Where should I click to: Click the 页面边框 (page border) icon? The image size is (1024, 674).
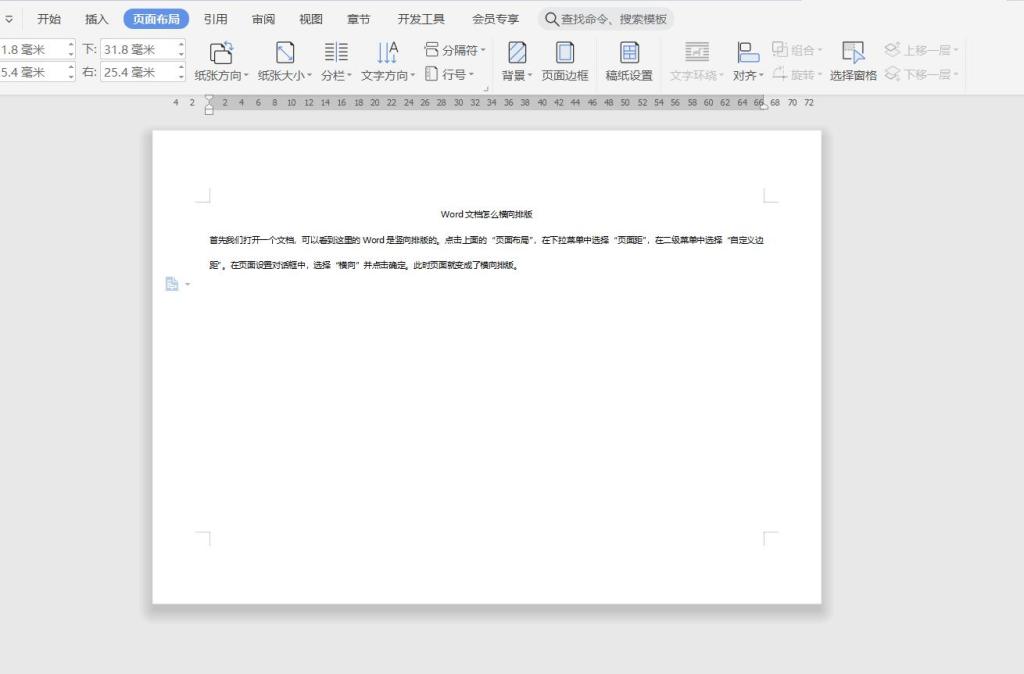tap(565, 53)
